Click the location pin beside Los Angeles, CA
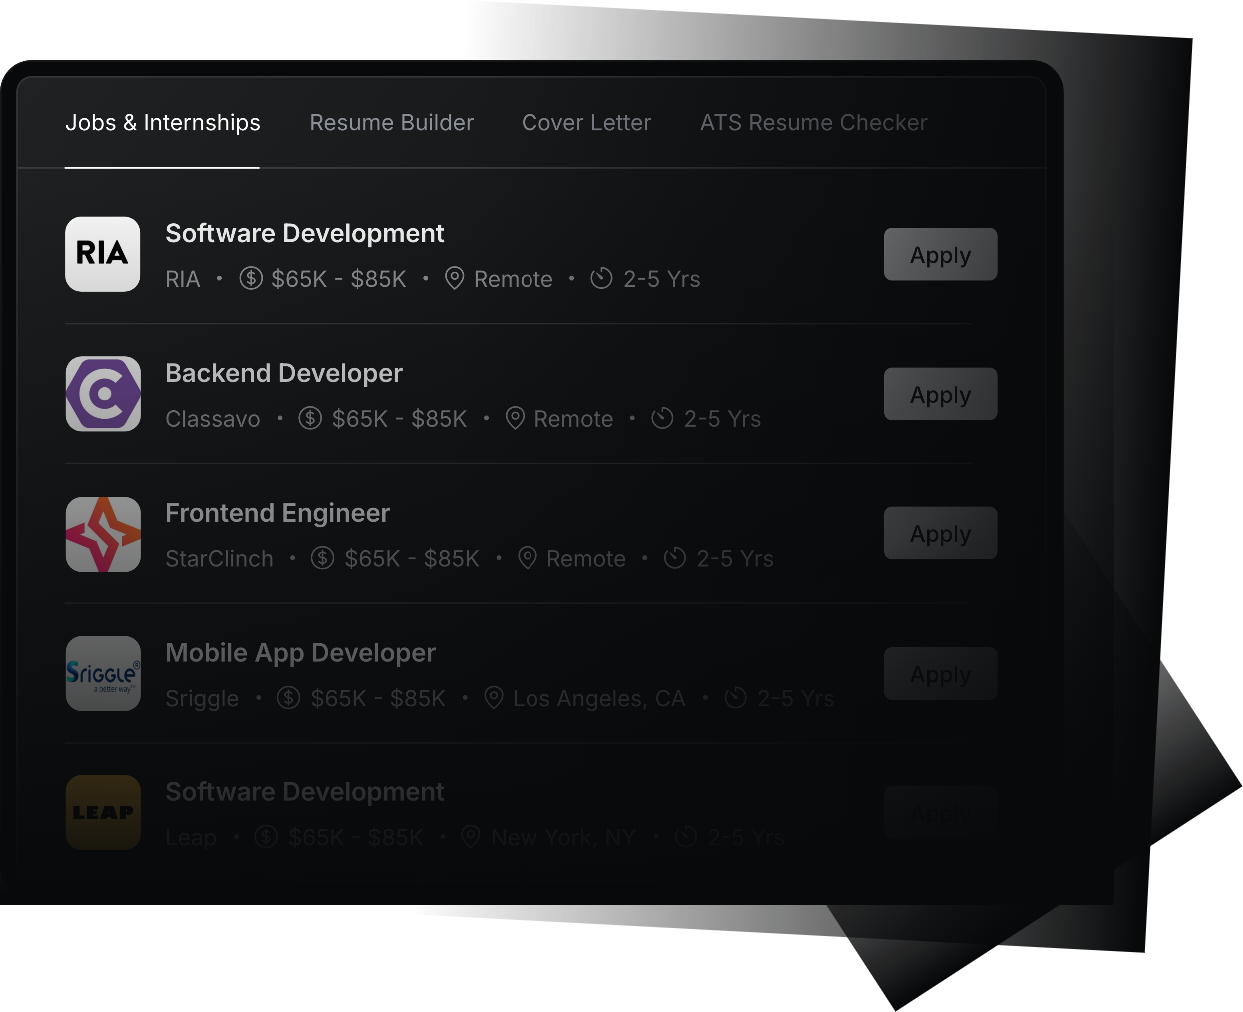The width and height of the screenshot is (1243, 1012). pyautogui.click(x=494, y=698)
